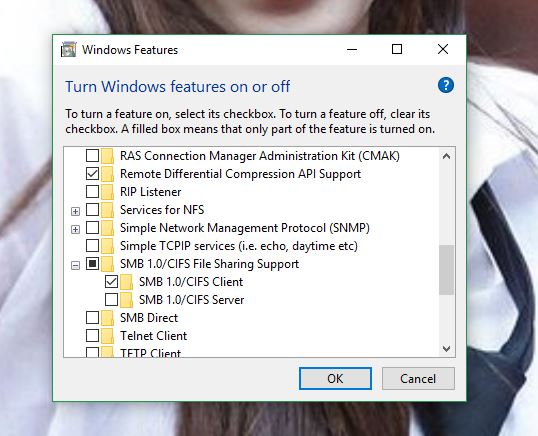Uncheck Remote Differential Compression API Support
This screenshot has height=436, width=538.
92,174
